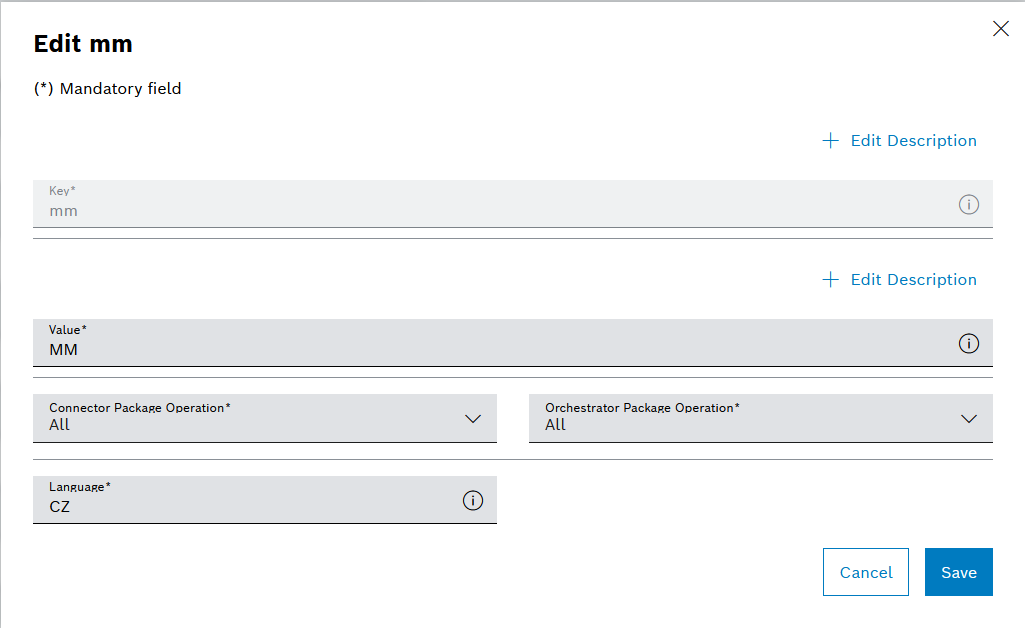Click the Cancel button

(865, 572)
